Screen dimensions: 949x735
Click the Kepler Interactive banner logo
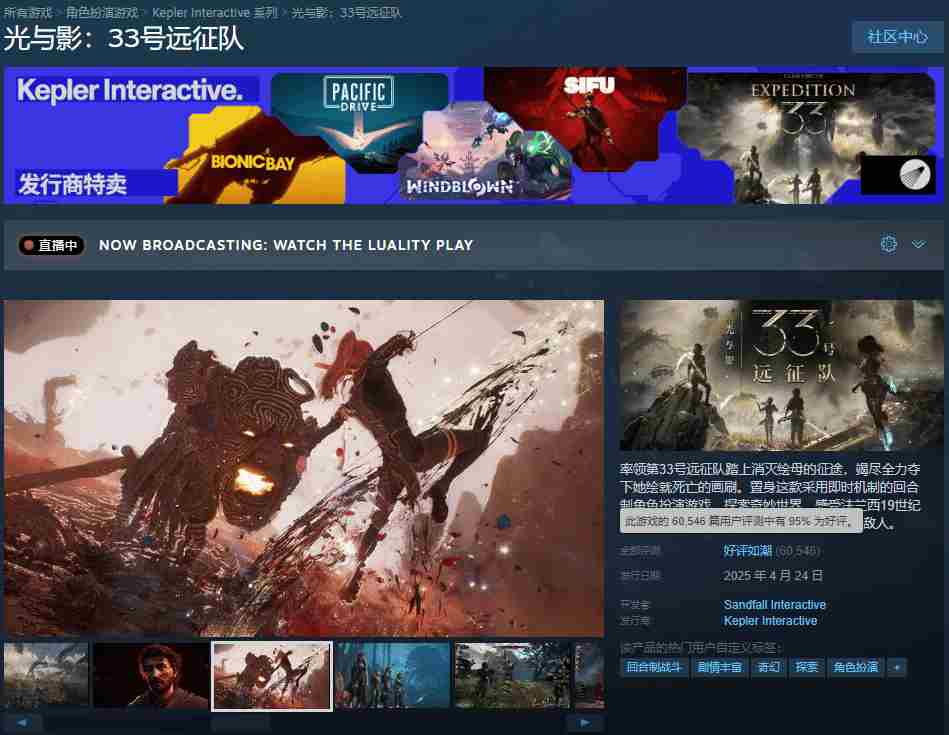click(130, 90)
